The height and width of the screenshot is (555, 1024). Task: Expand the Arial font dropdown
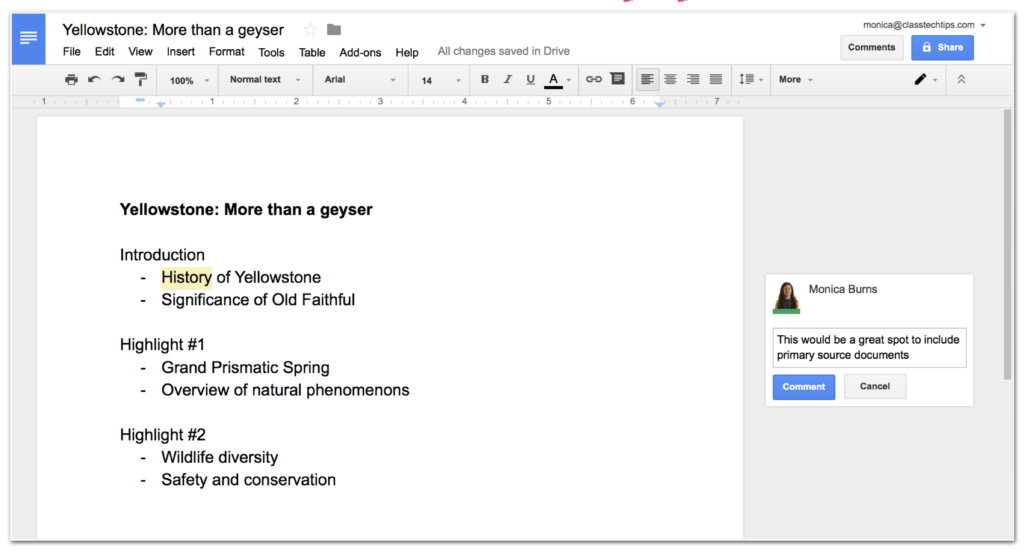coord(359,80)
